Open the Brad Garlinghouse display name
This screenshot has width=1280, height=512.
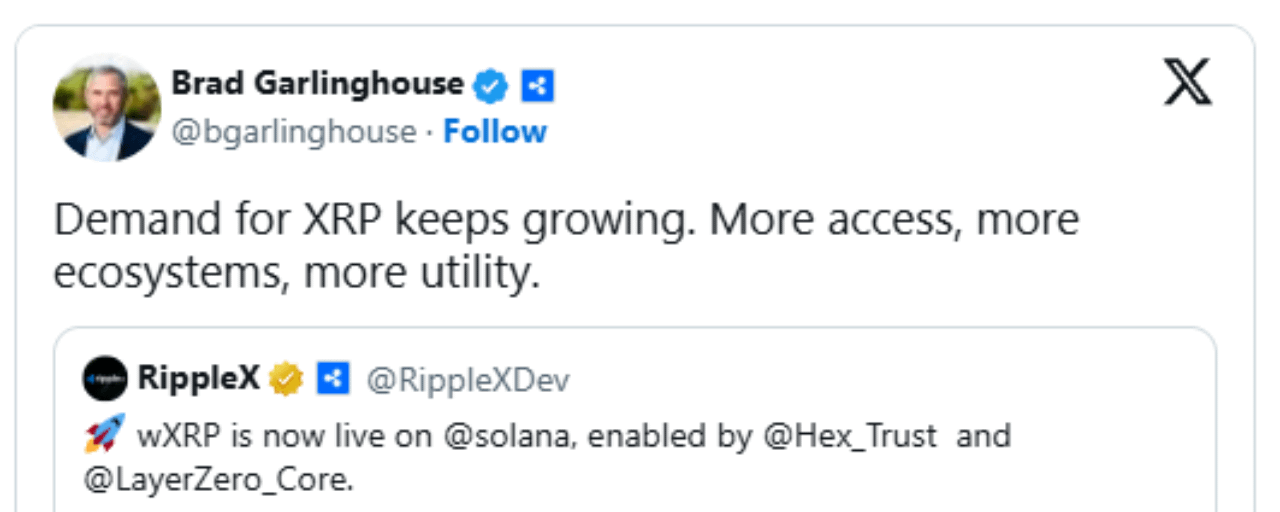[317, 84]
